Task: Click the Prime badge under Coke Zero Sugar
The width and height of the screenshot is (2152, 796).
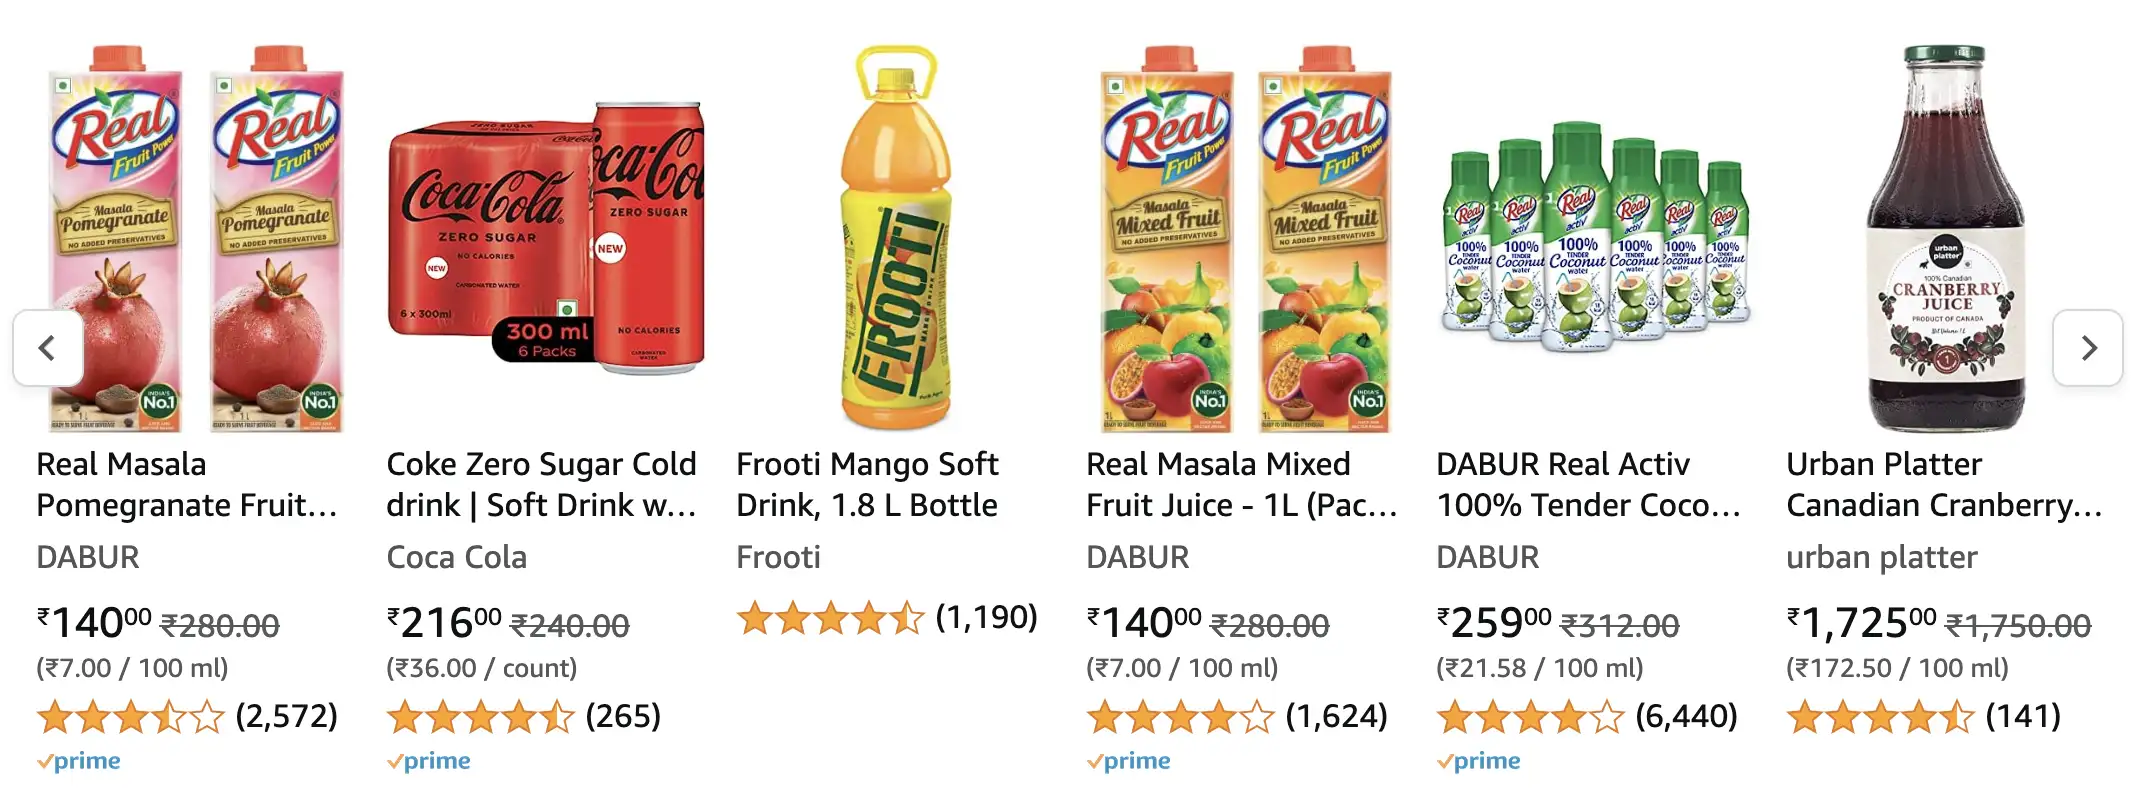Action: [x=428, y=761]
